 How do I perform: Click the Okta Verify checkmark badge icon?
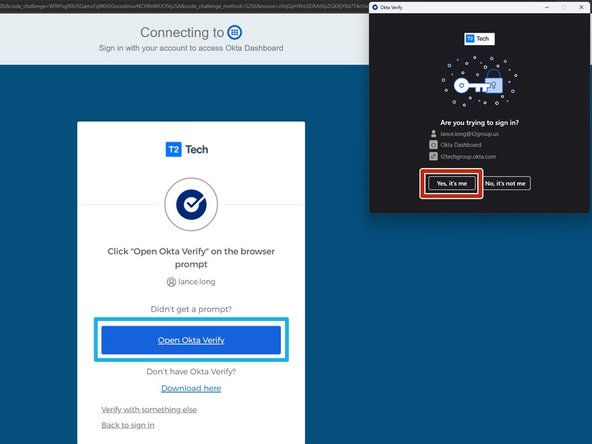[191, 204]
